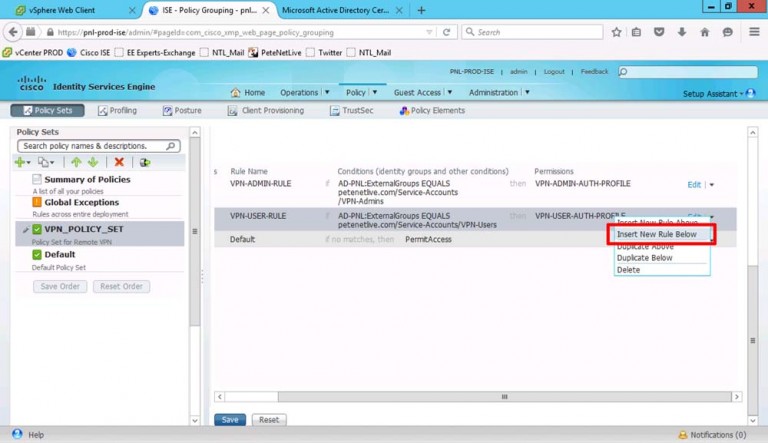The width and height of the screenshot is (768, 443).
Task: Focus the ISE header search box
Action: pos(688,72)
